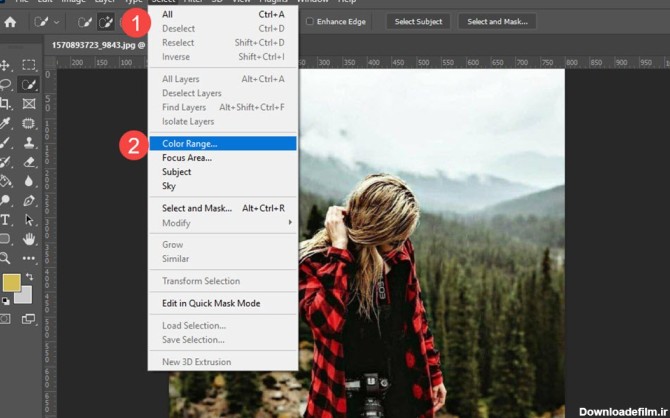Choose Similar from the Select menu

click(223, 259)
